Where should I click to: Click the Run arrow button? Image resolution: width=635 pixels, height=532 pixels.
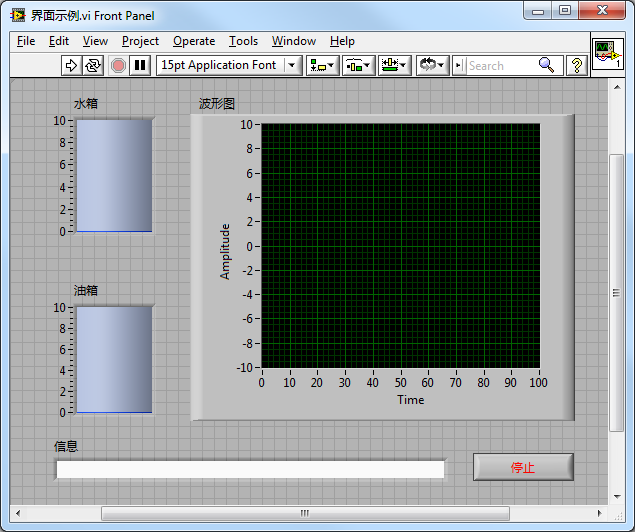[71, 65]
